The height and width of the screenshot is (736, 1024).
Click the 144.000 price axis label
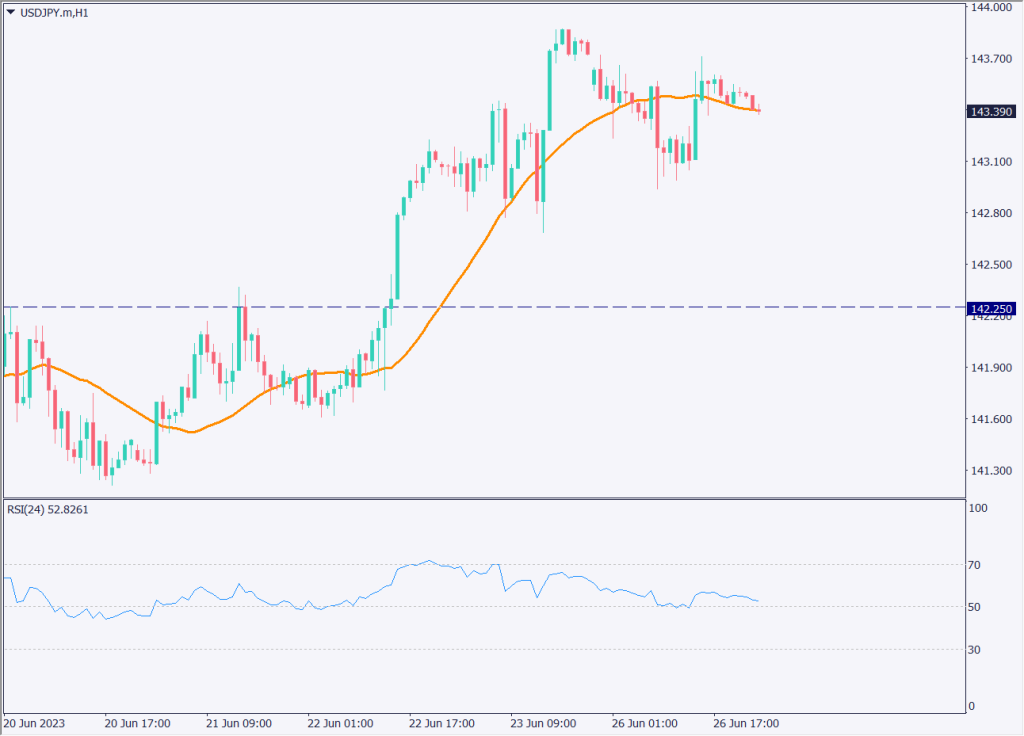(990, 7)
